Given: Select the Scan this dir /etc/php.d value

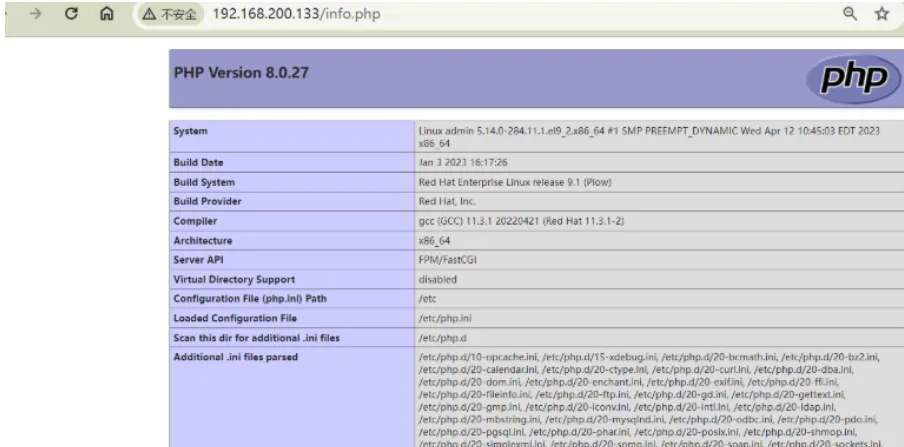Looking at the screenshot, I should click(x=439, y=338).
